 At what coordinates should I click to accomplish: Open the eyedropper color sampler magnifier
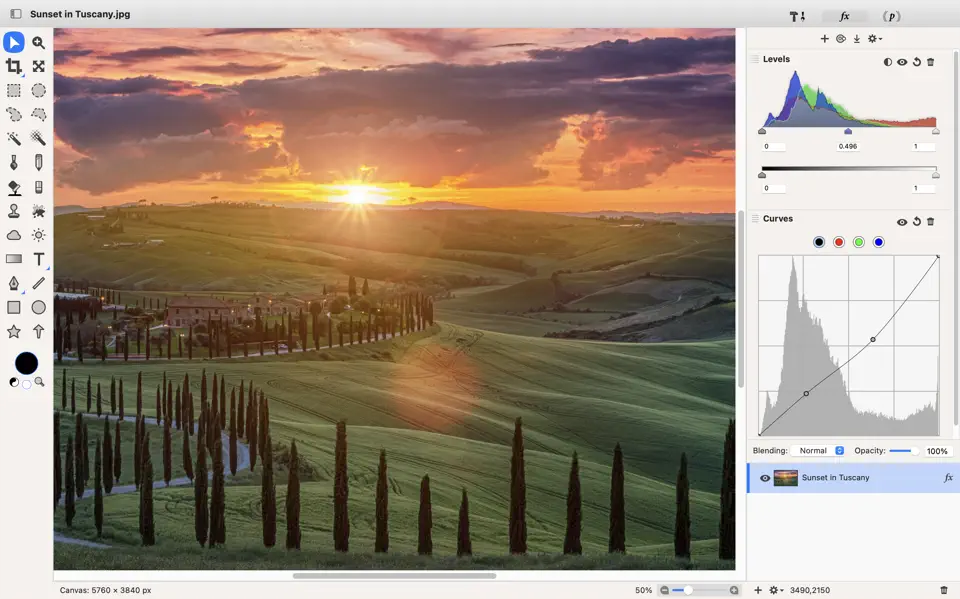(x=40, y=382)
